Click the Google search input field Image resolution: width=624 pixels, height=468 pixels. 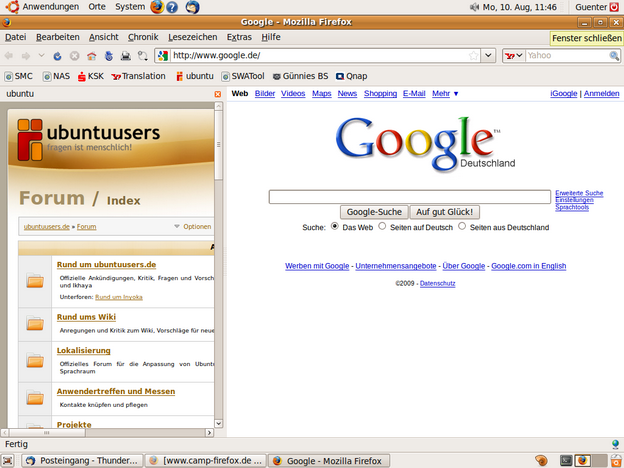(409, 197)
